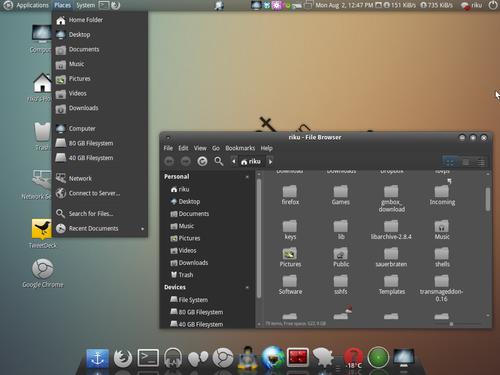The height and width of the screenshot is (375, 500).
Task: Select the Templates folder icon
Action: (391, 281)
